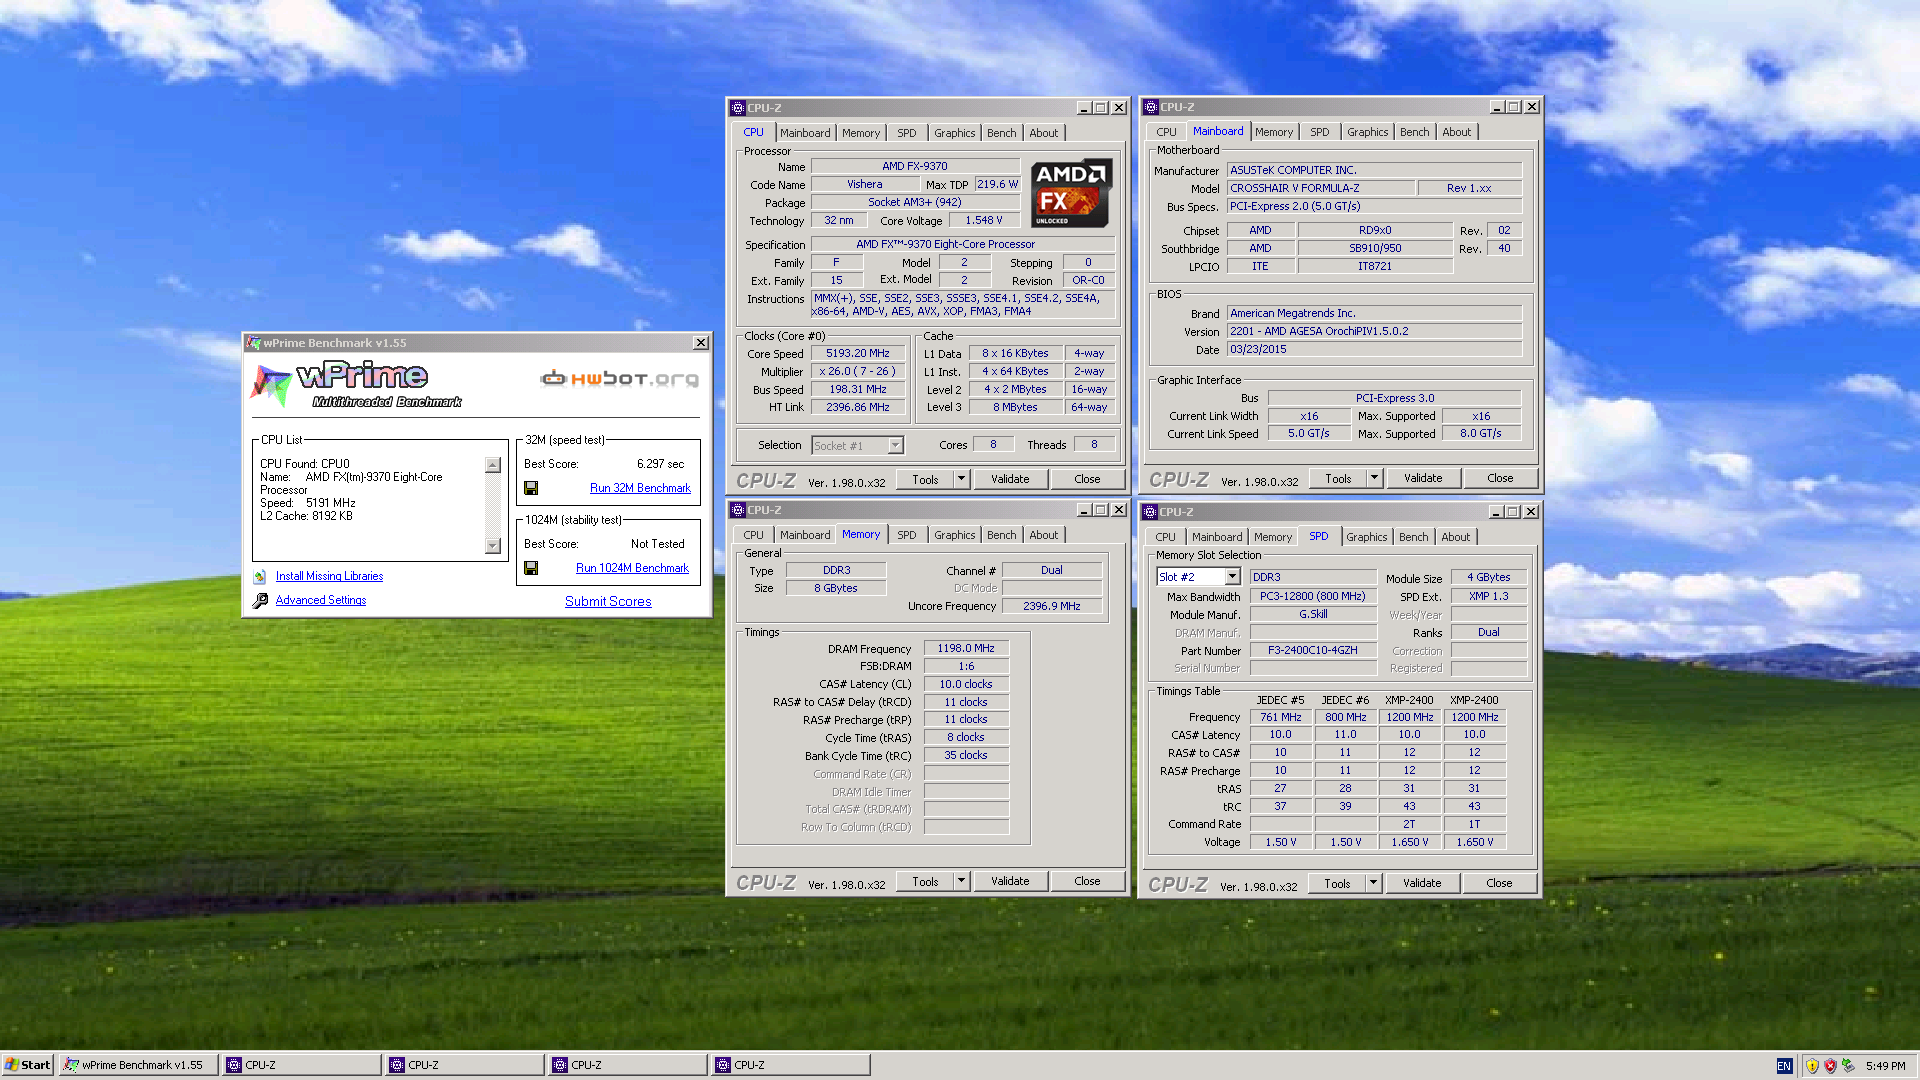Click Close button in the SPD window
The image size is (1920, 1080).
[x=1499, y=883]
